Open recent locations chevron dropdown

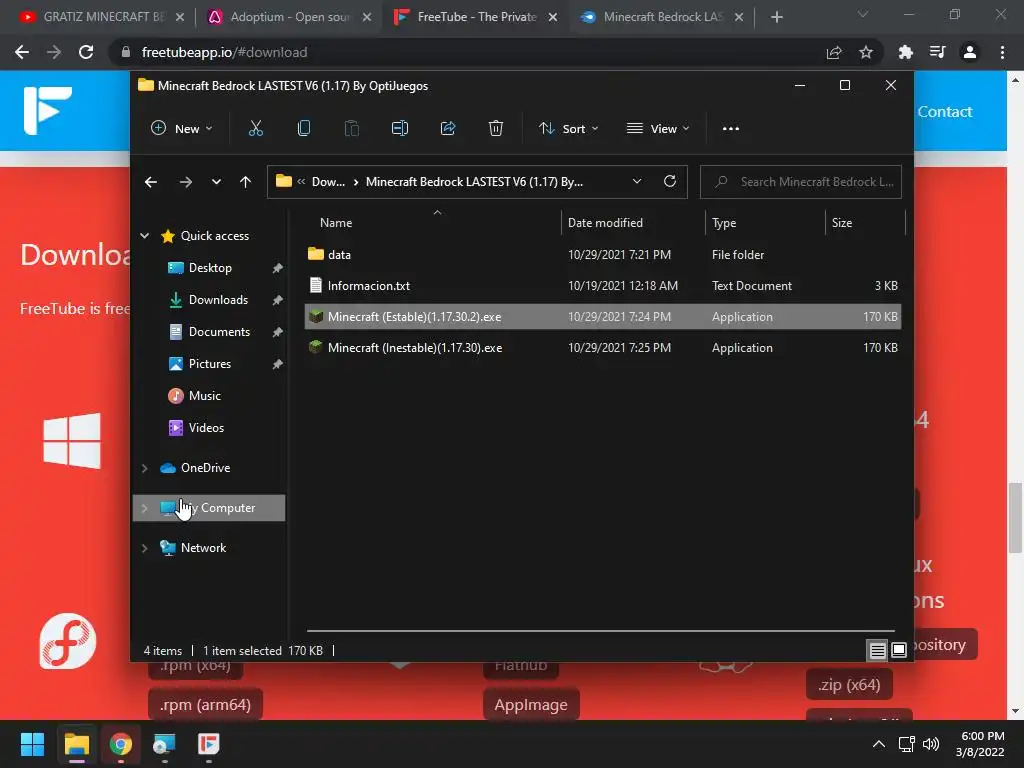(216, 182)
